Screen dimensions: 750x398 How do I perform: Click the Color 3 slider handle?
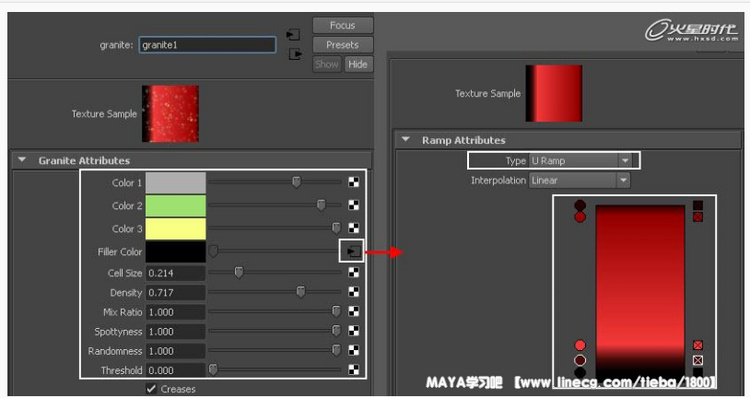pos(336,228)
